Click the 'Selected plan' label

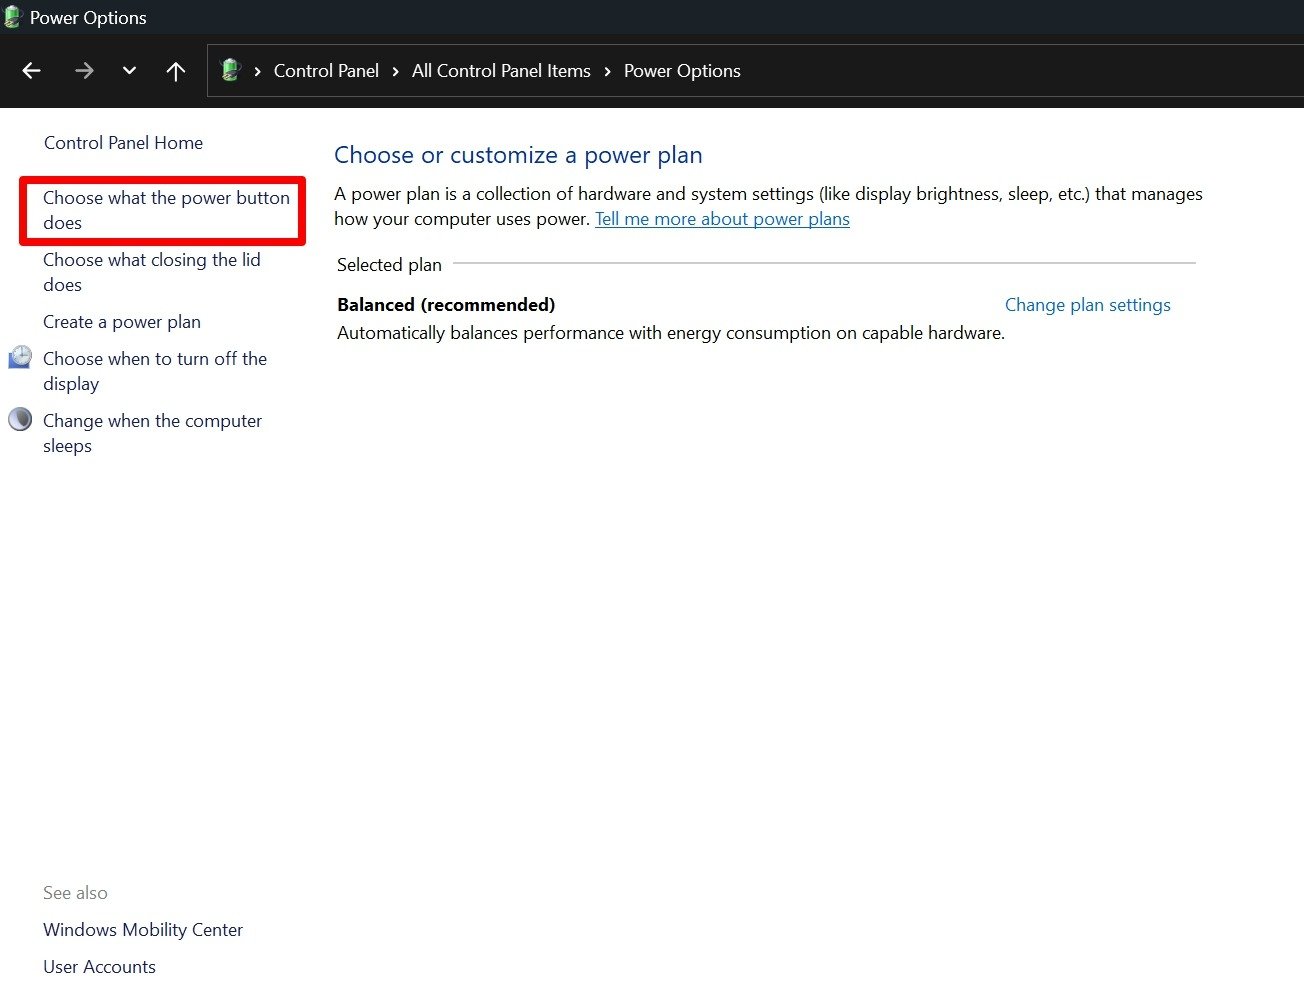coord(389,265)
